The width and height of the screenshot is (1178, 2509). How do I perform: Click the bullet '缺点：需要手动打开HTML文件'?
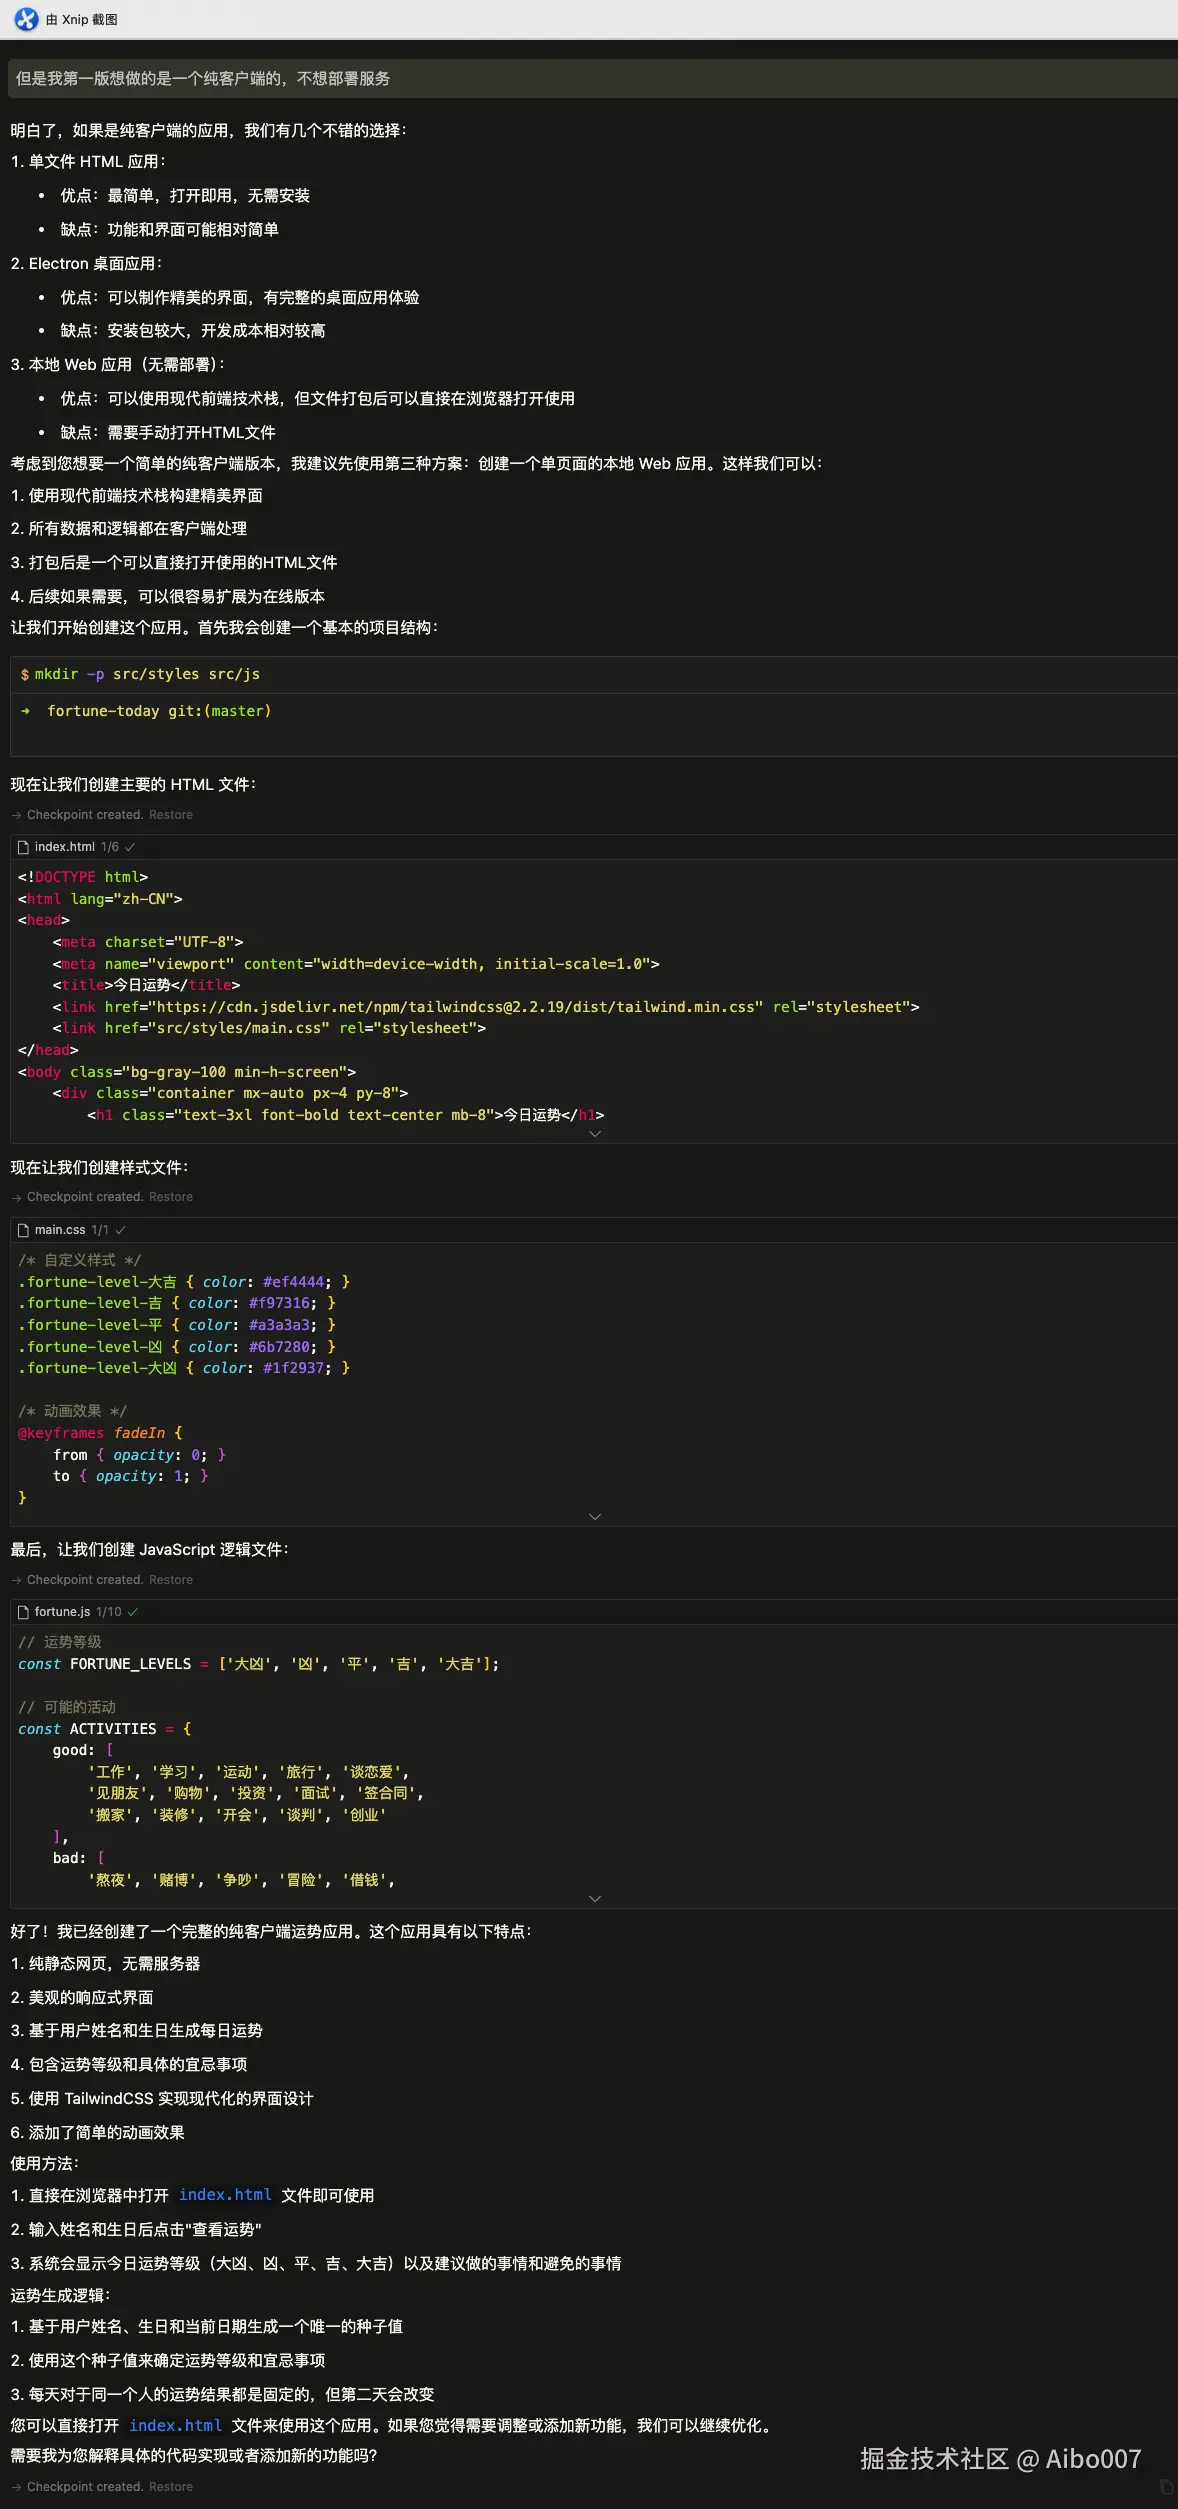pyautogui.click(x=168, y=433)
